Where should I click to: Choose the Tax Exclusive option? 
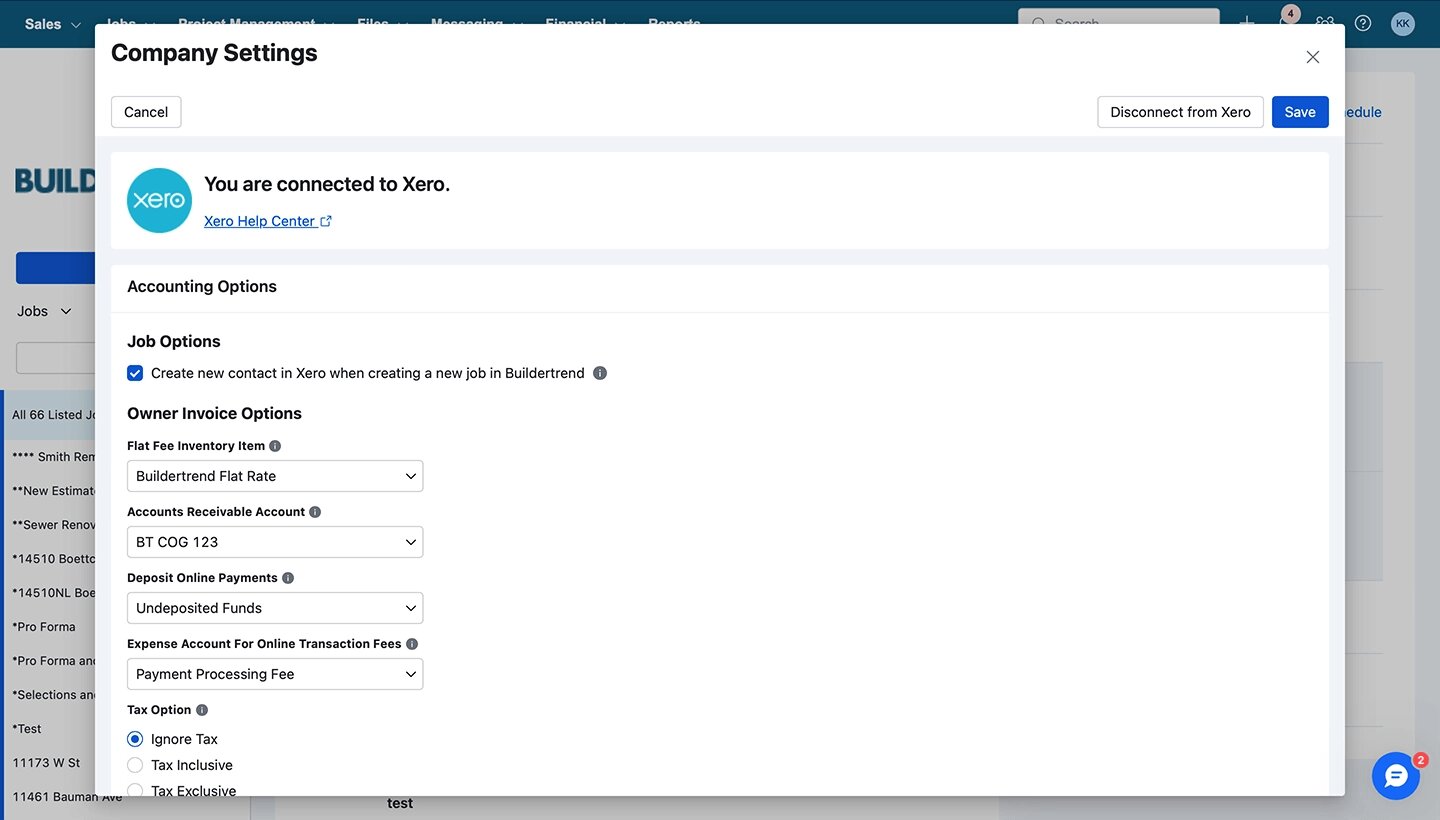135,790
